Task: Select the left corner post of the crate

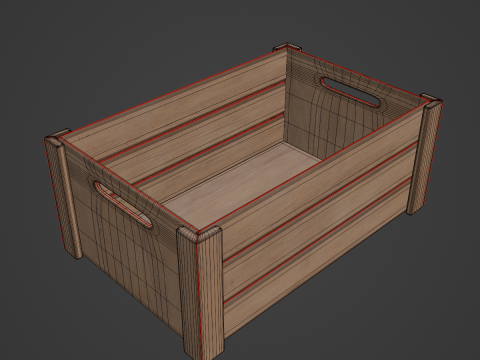Action: [63, 195]
